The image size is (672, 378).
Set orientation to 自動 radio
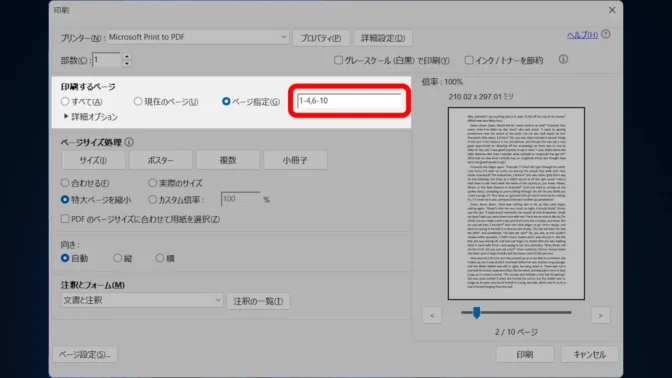click(x=65, y=258)
